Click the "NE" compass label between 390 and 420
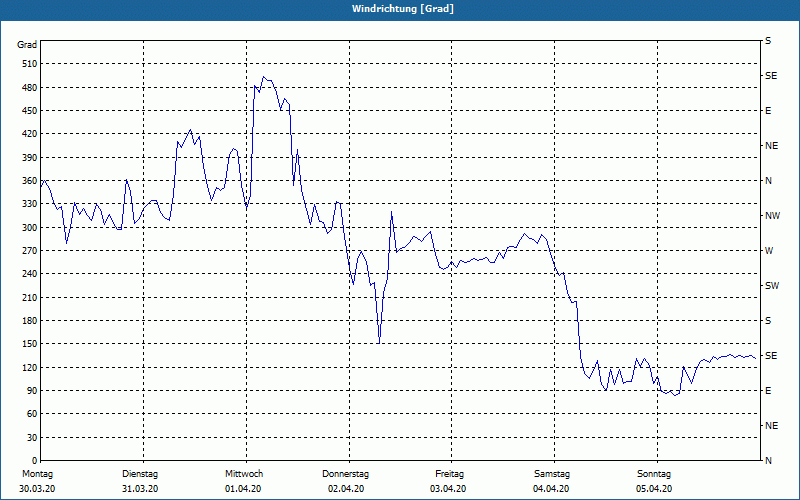800x500 pixels. point(771,146)
